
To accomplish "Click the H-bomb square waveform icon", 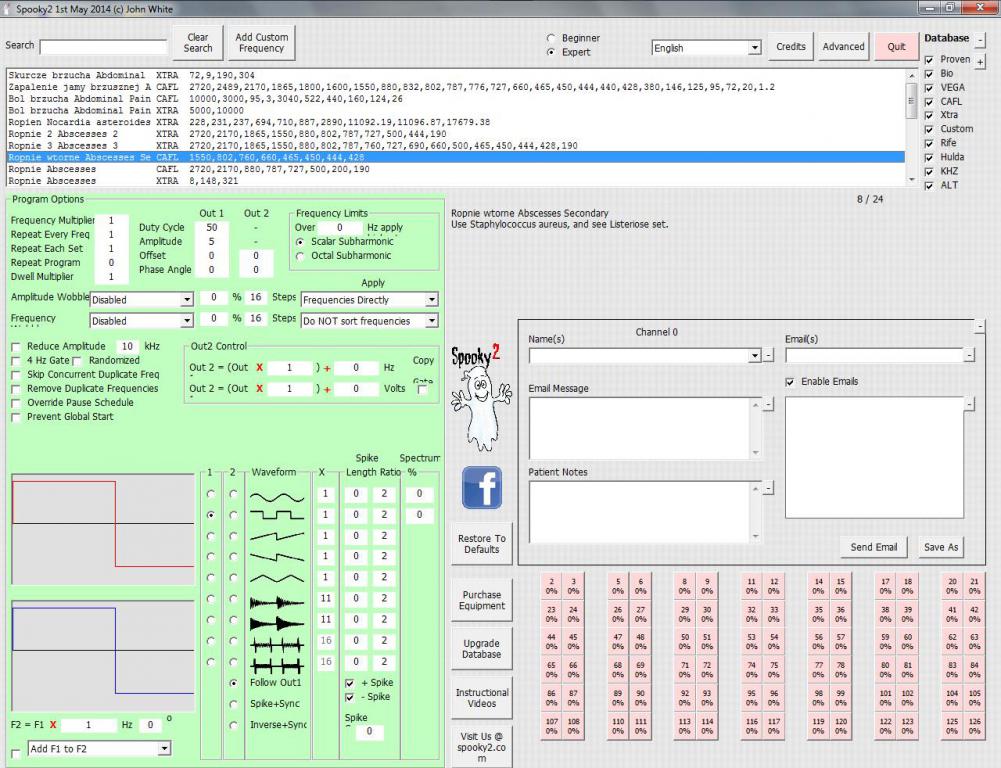I will point(276,666).
